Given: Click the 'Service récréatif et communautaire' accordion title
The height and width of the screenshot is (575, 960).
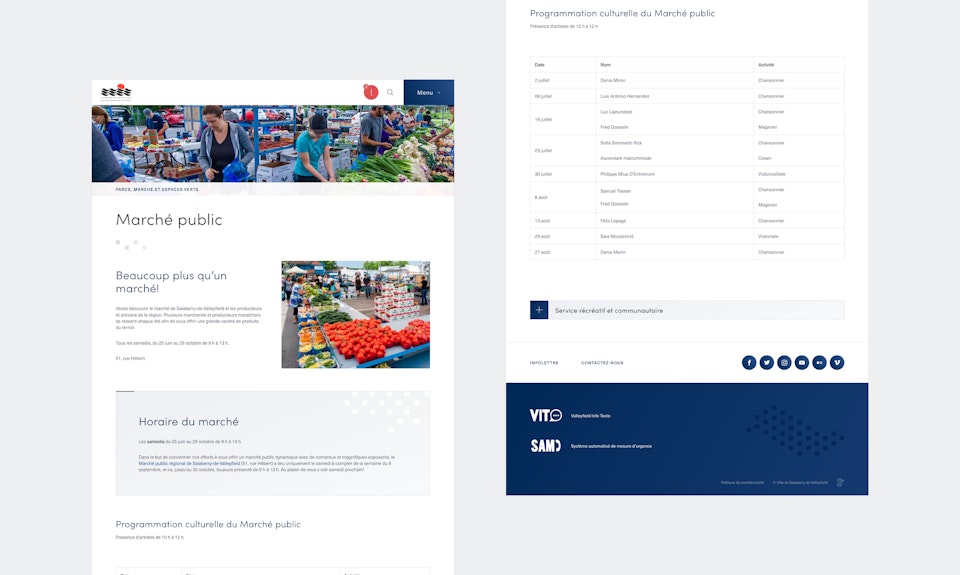Looking at the screenshot, I should click(x=609, y=311).
